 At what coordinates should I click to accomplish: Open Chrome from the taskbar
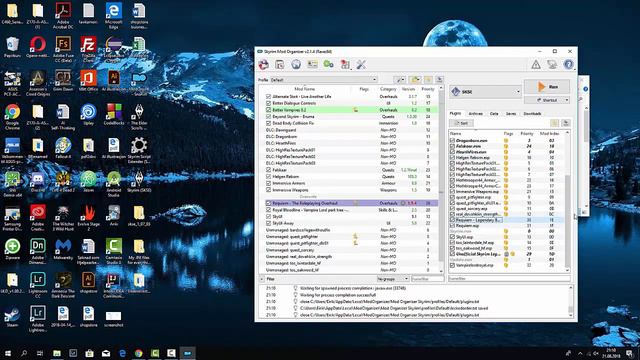[x=139, y=353]
